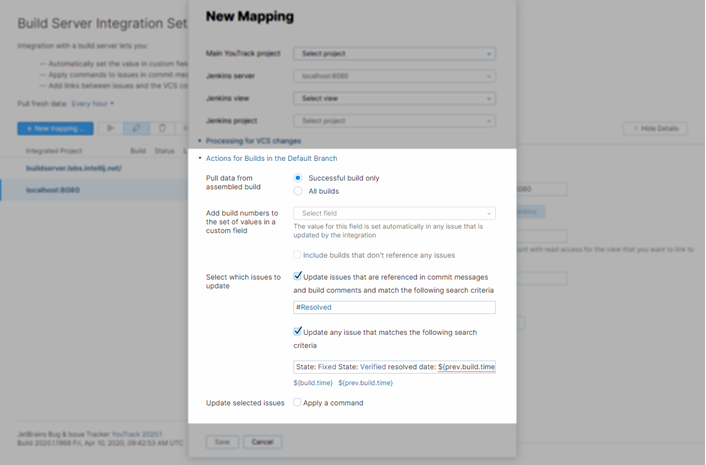Click the delete trash icon
This screenshot has height=465, width=706.
coord(162,129)
